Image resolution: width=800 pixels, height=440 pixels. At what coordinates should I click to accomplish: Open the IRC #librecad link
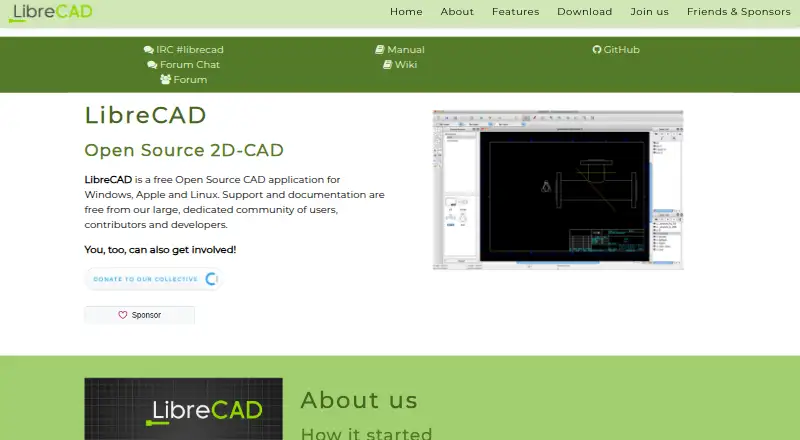(189, 50)
